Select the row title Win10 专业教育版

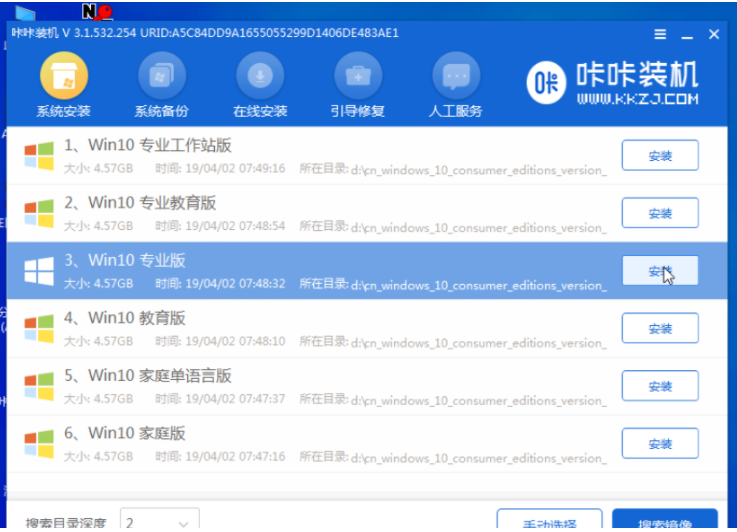click(x=140, y=203)
